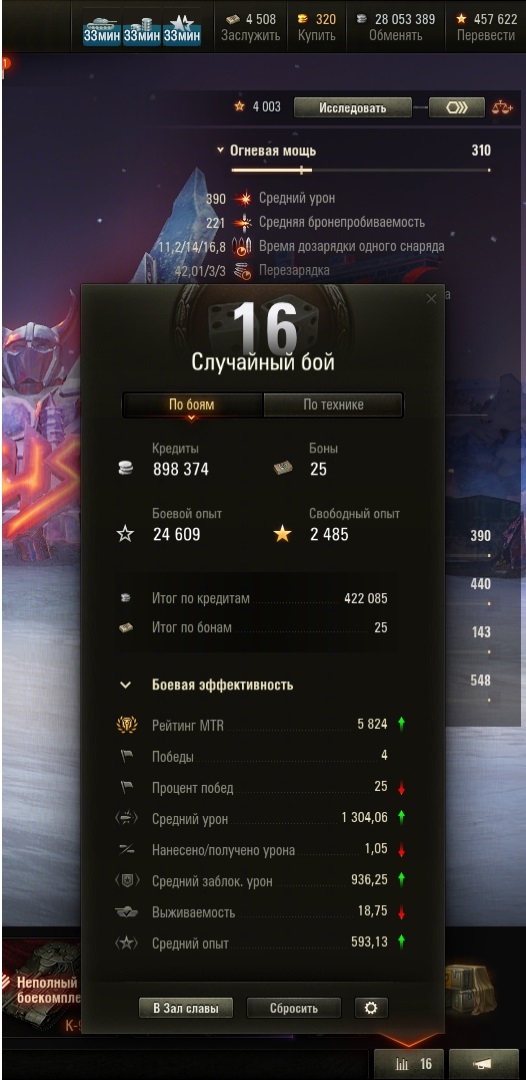Click the Сбросить button
526x1080 pixels.
click(294, 1008)
